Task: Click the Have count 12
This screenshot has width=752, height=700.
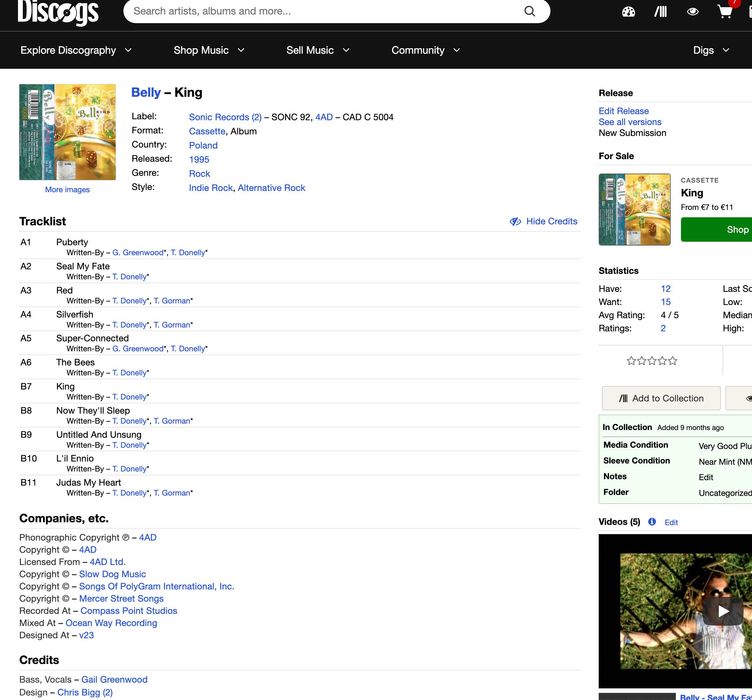Action: tap(666, 289)
